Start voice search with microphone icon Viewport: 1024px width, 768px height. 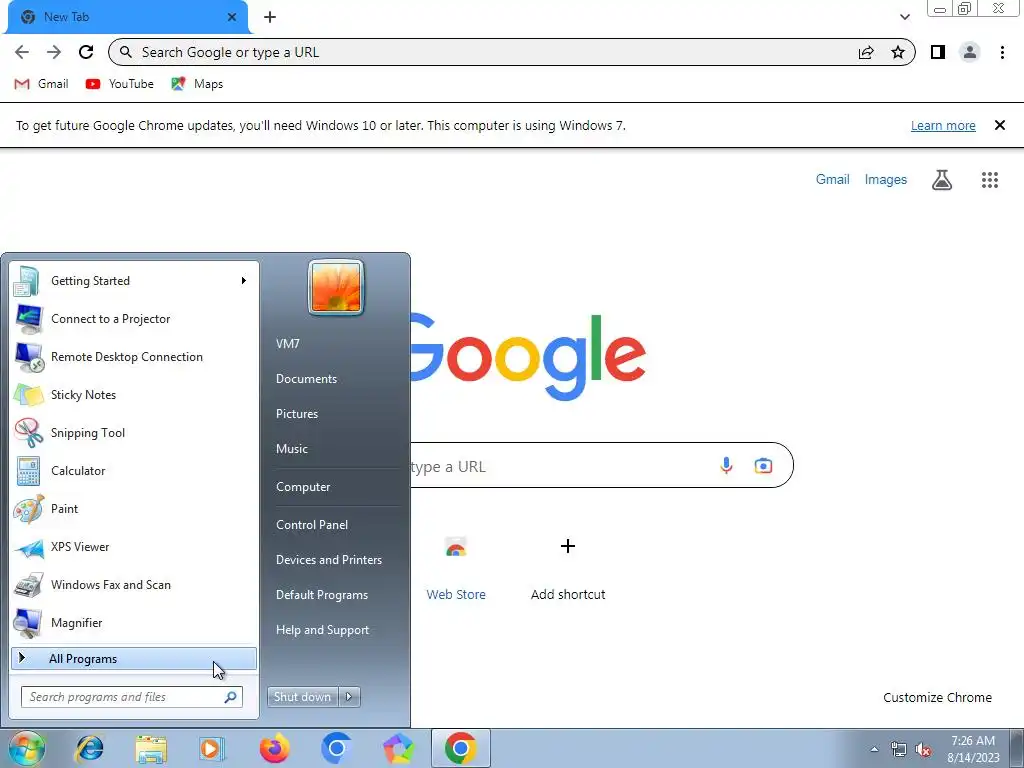coord(726,466)
